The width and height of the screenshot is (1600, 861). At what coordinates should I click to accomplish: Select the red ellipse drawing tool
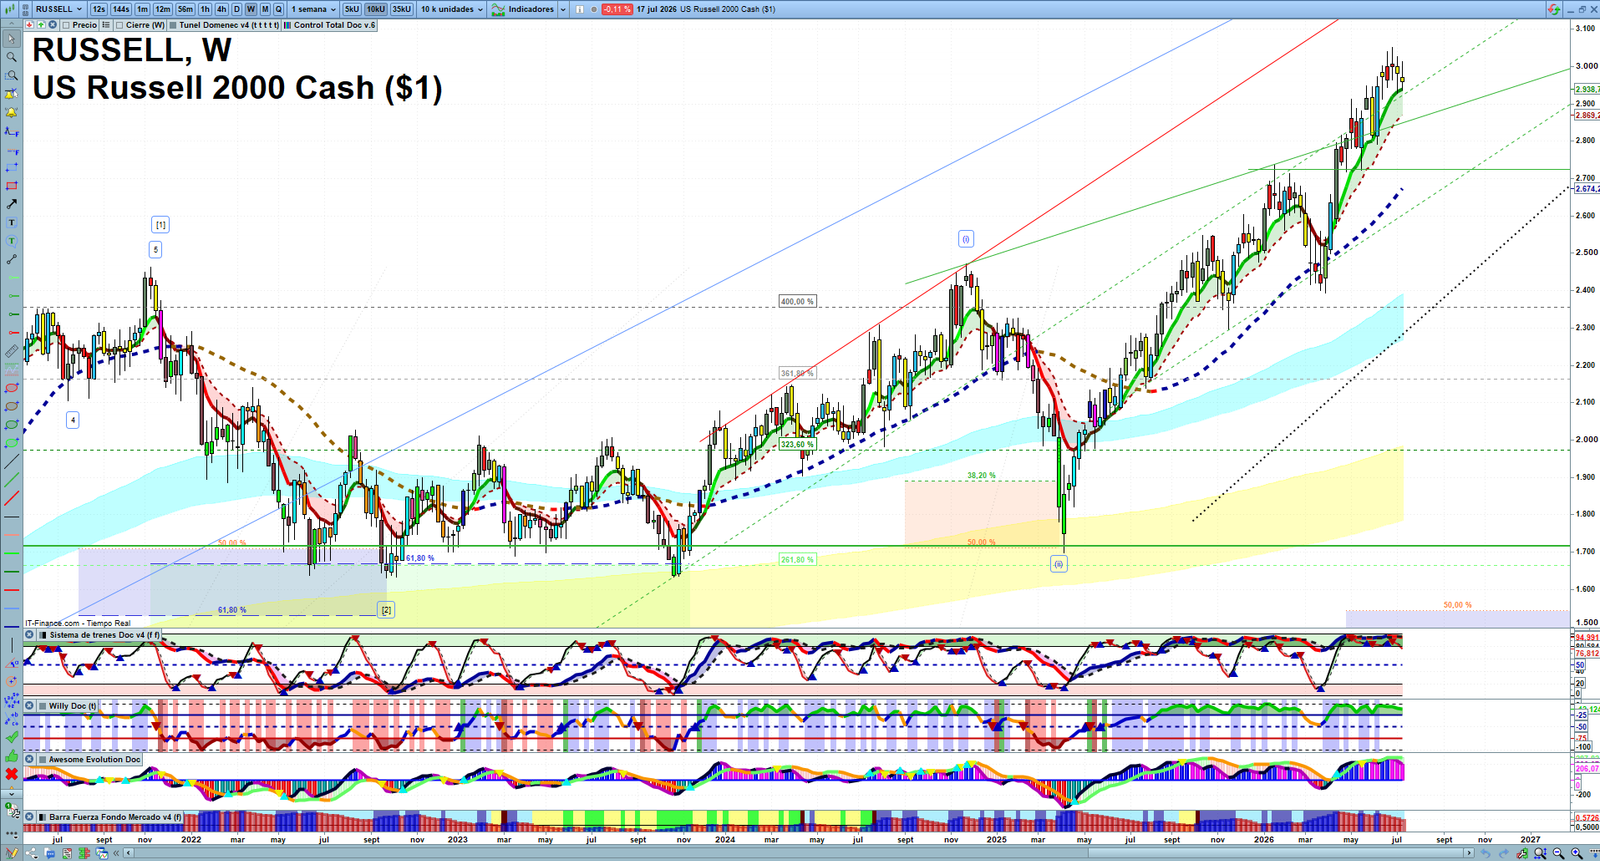click(x=11, y=388)
